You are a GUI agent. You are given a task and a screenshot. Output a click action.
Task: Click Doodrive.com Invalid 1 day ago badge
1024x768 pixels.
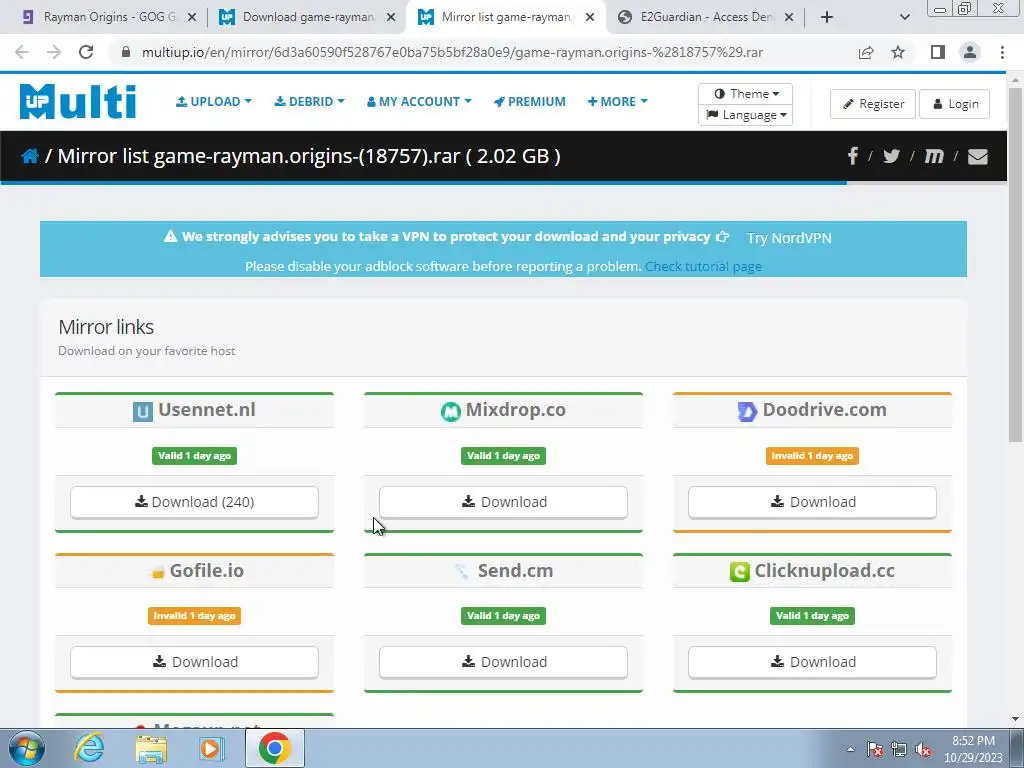(x=812, y=456)
